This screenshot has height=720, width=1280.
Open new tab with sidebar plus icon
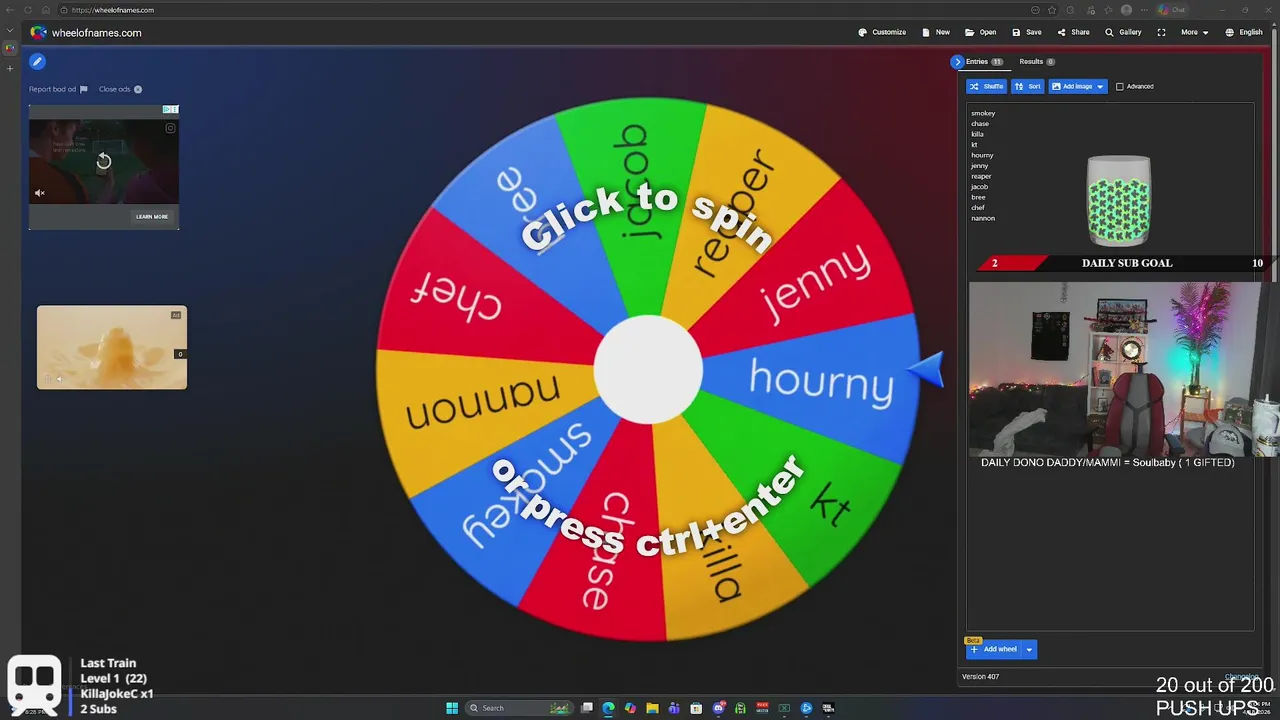coord(10,68)
